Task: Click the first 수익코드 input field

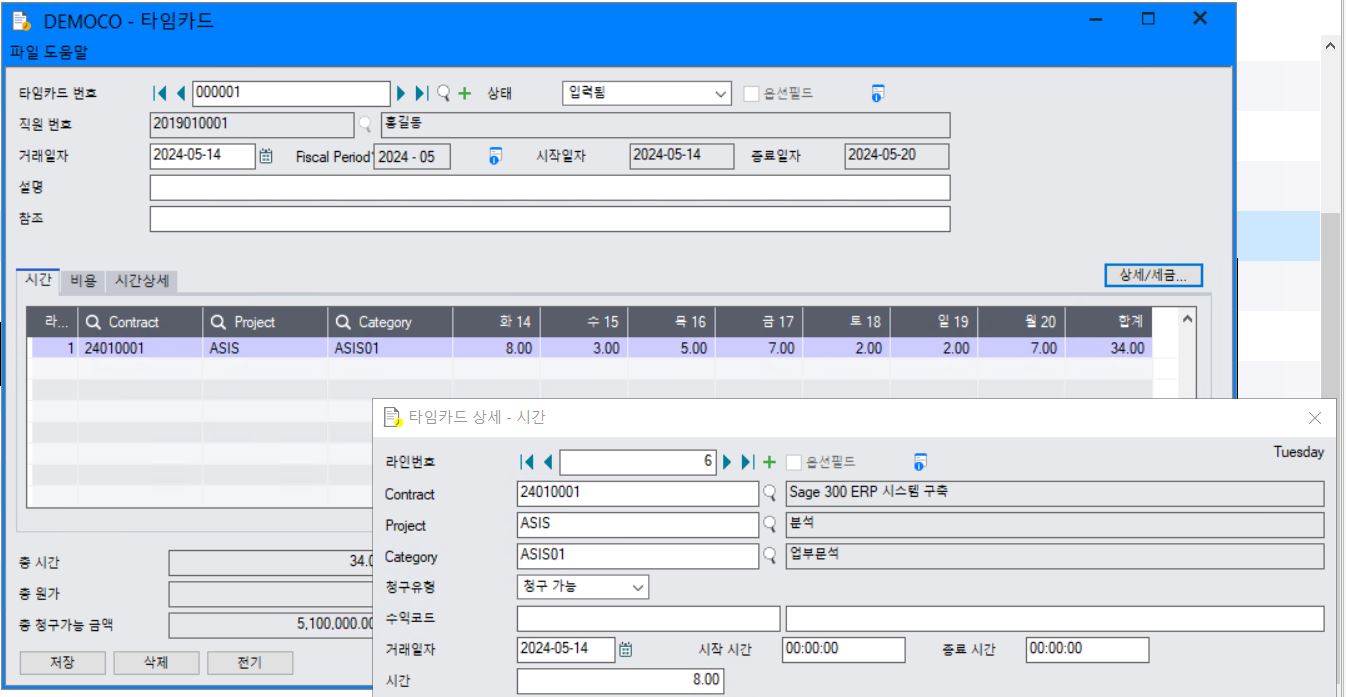Action: point(648,619)
